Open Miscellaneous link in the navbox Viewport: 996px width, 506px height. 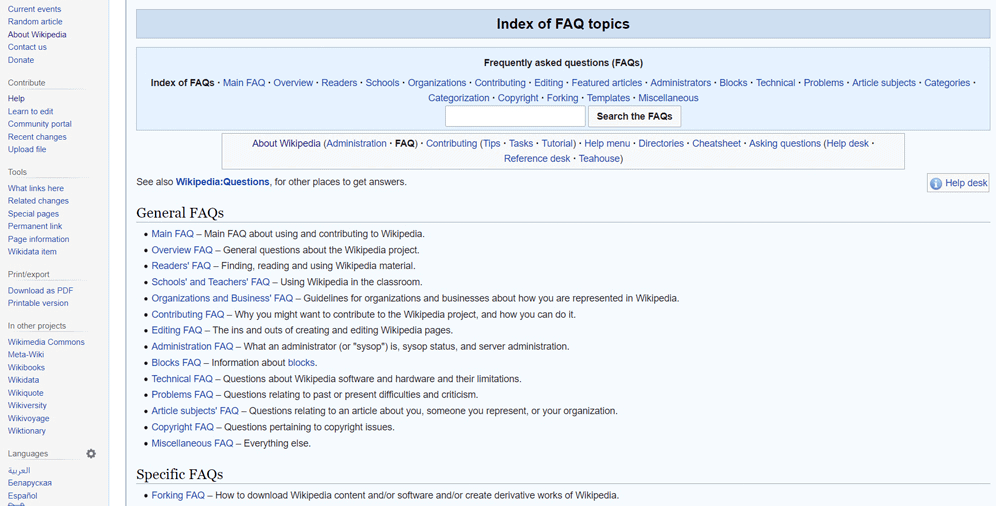[x=668, y=98]
